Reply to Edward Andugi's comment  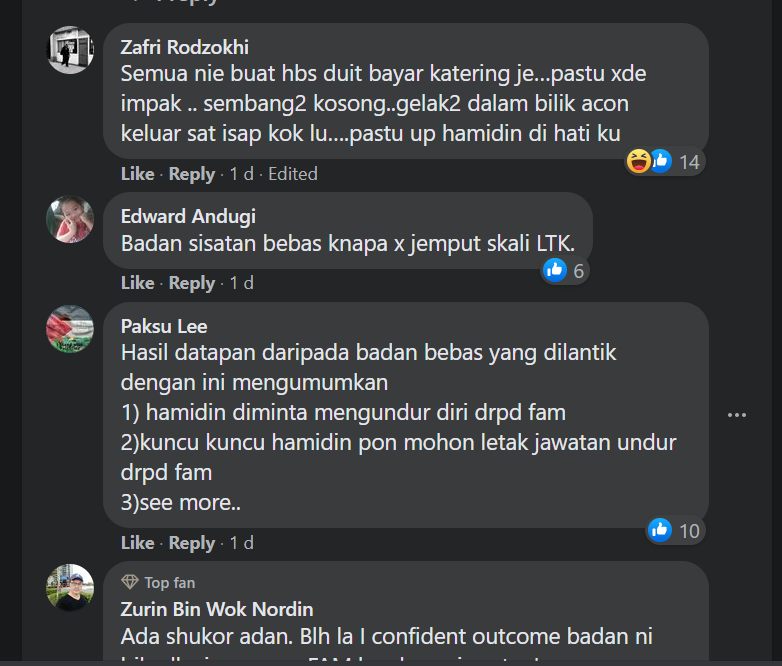(x=192, y=283)
